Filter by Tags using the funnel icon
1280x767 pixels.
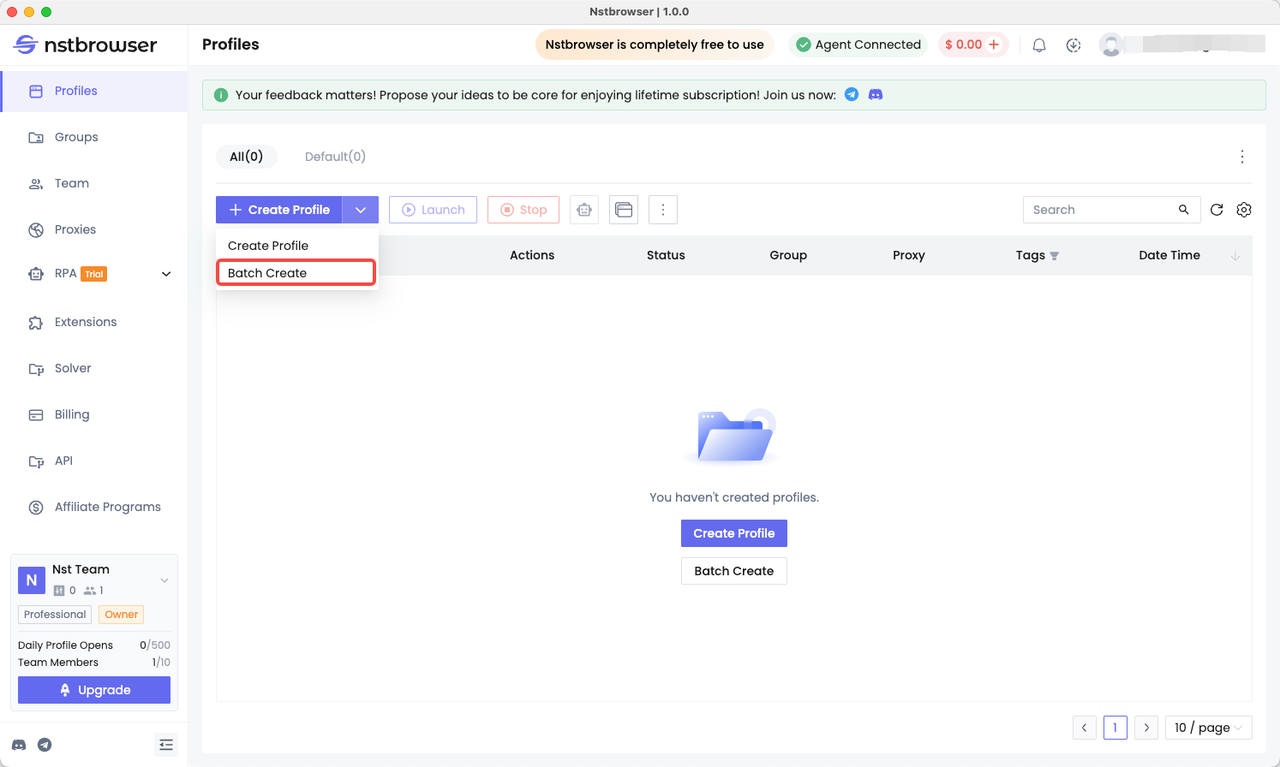[1054, 256]
